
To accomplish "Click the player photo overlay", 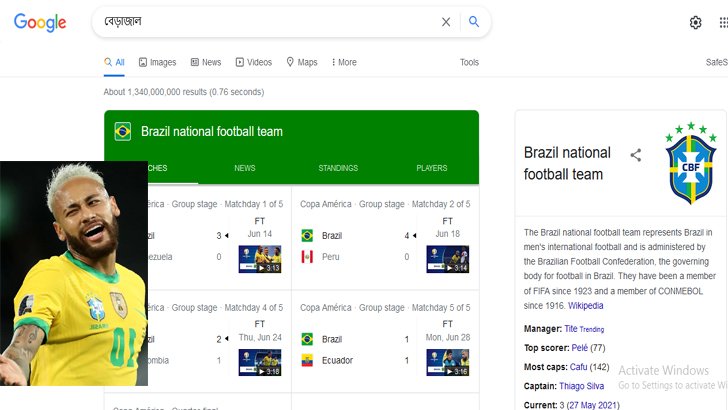I will click(74, 273).
